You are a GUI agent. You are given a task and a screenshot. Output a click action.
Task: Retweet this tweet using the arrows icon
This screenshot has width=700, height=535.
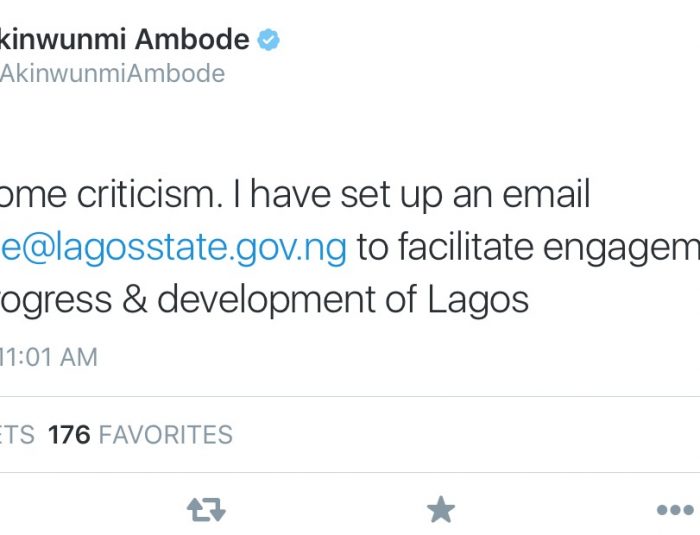206,510
